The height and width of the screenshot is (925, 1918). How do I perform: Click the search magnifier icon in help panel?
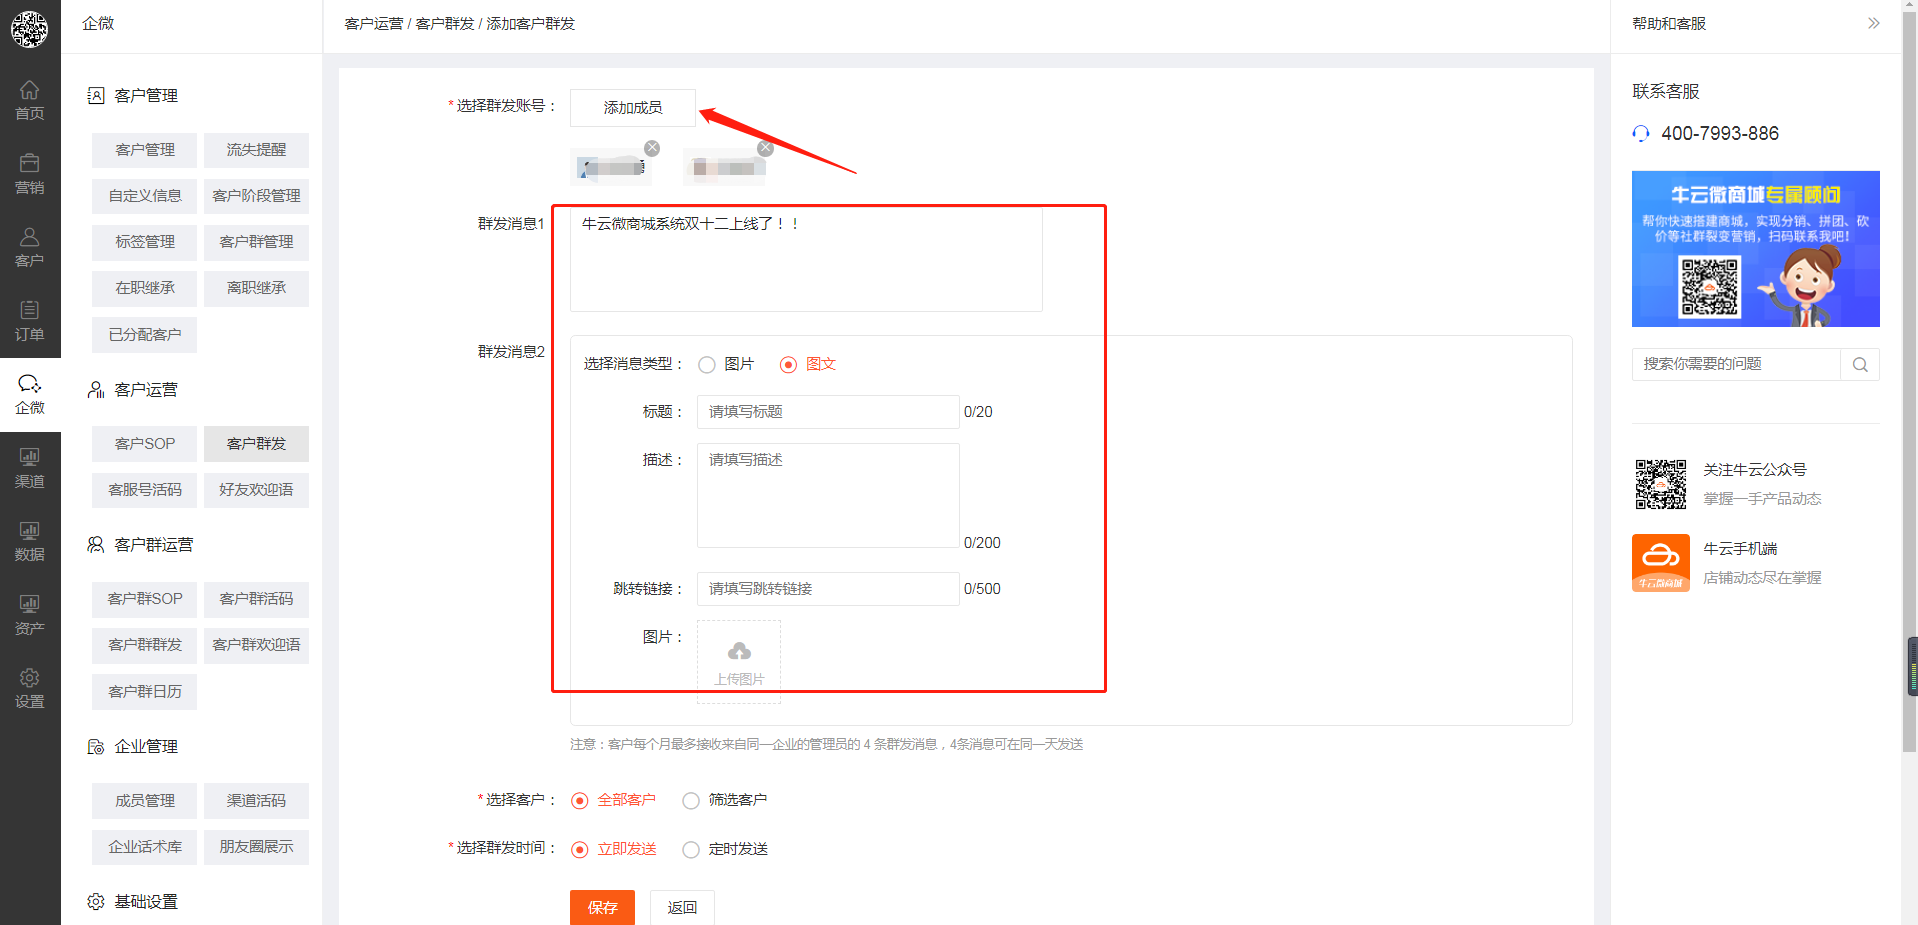[x=1860, y=364]
